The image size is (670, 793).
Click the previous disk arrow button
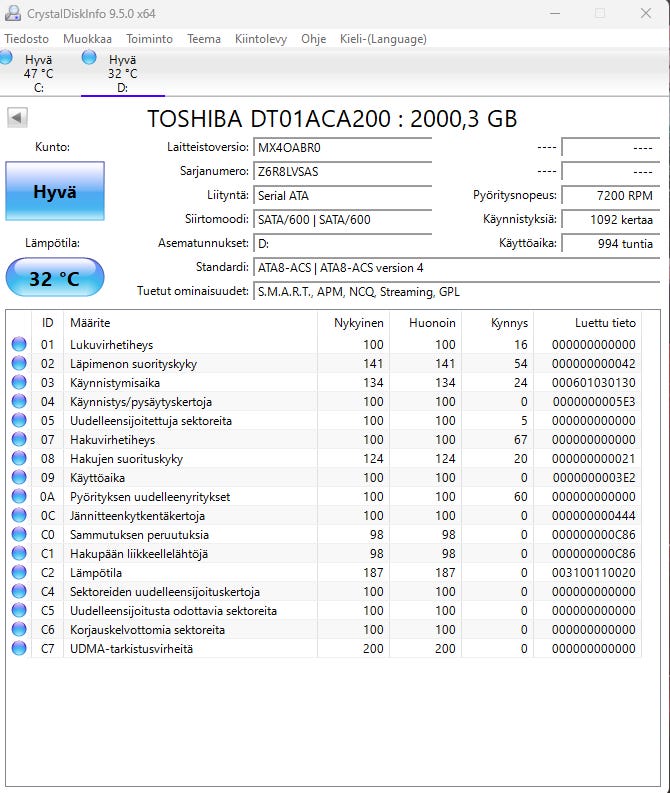pyautogui.click(x=17, y=118)
